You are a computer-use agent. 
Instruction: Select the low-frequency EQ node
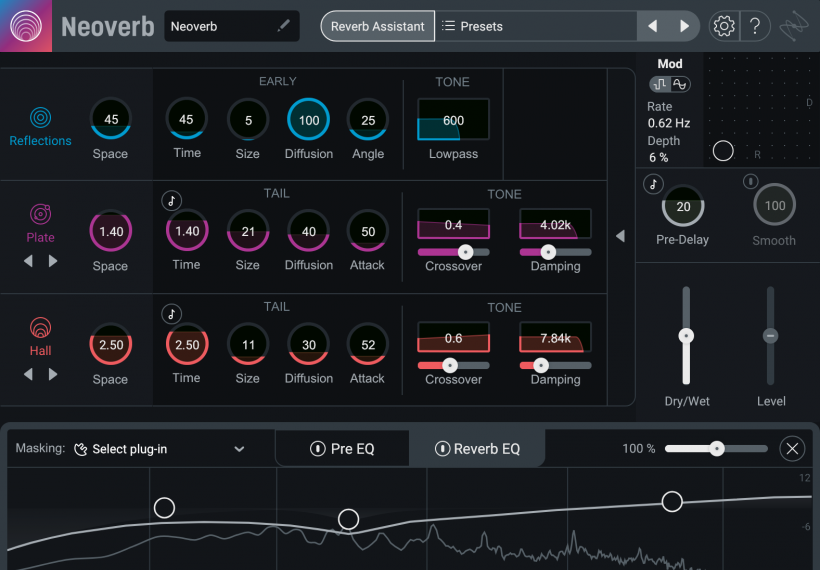(164, 507)
